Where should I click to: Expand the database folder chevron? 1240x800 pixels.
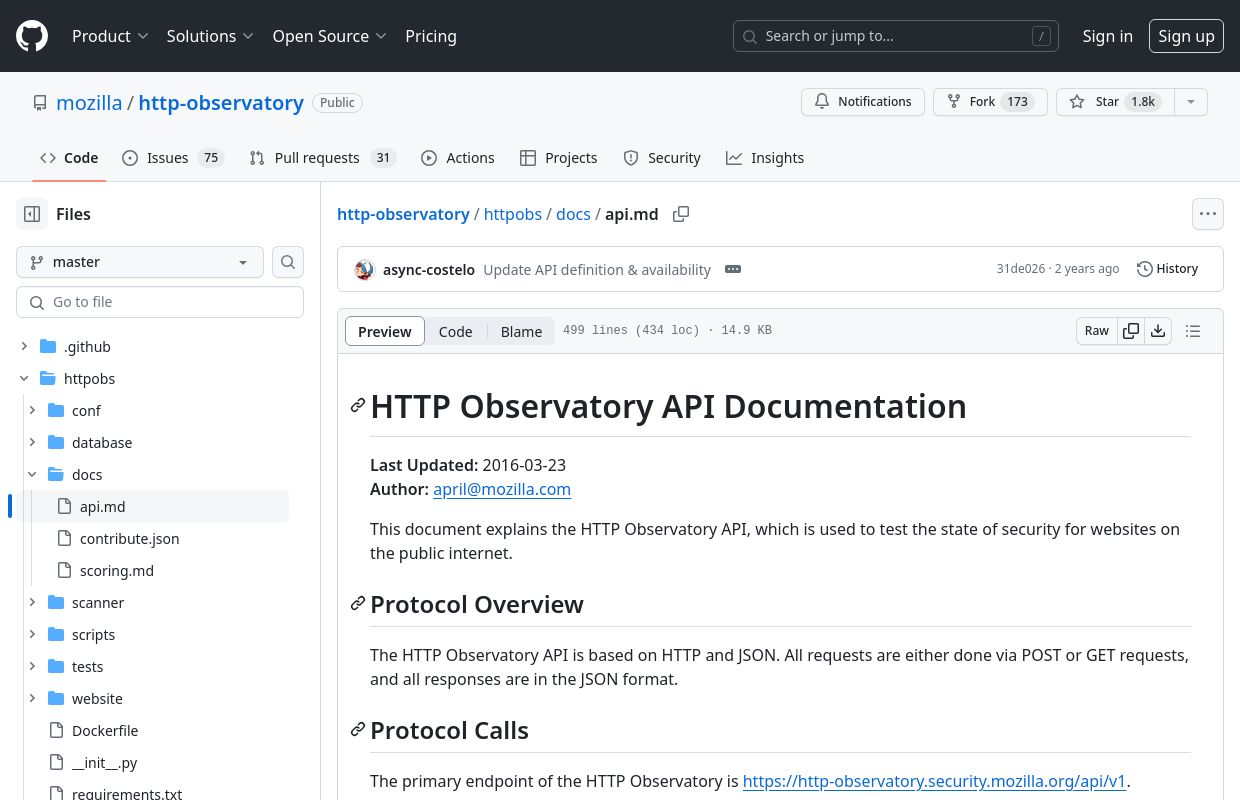[32, 443]
